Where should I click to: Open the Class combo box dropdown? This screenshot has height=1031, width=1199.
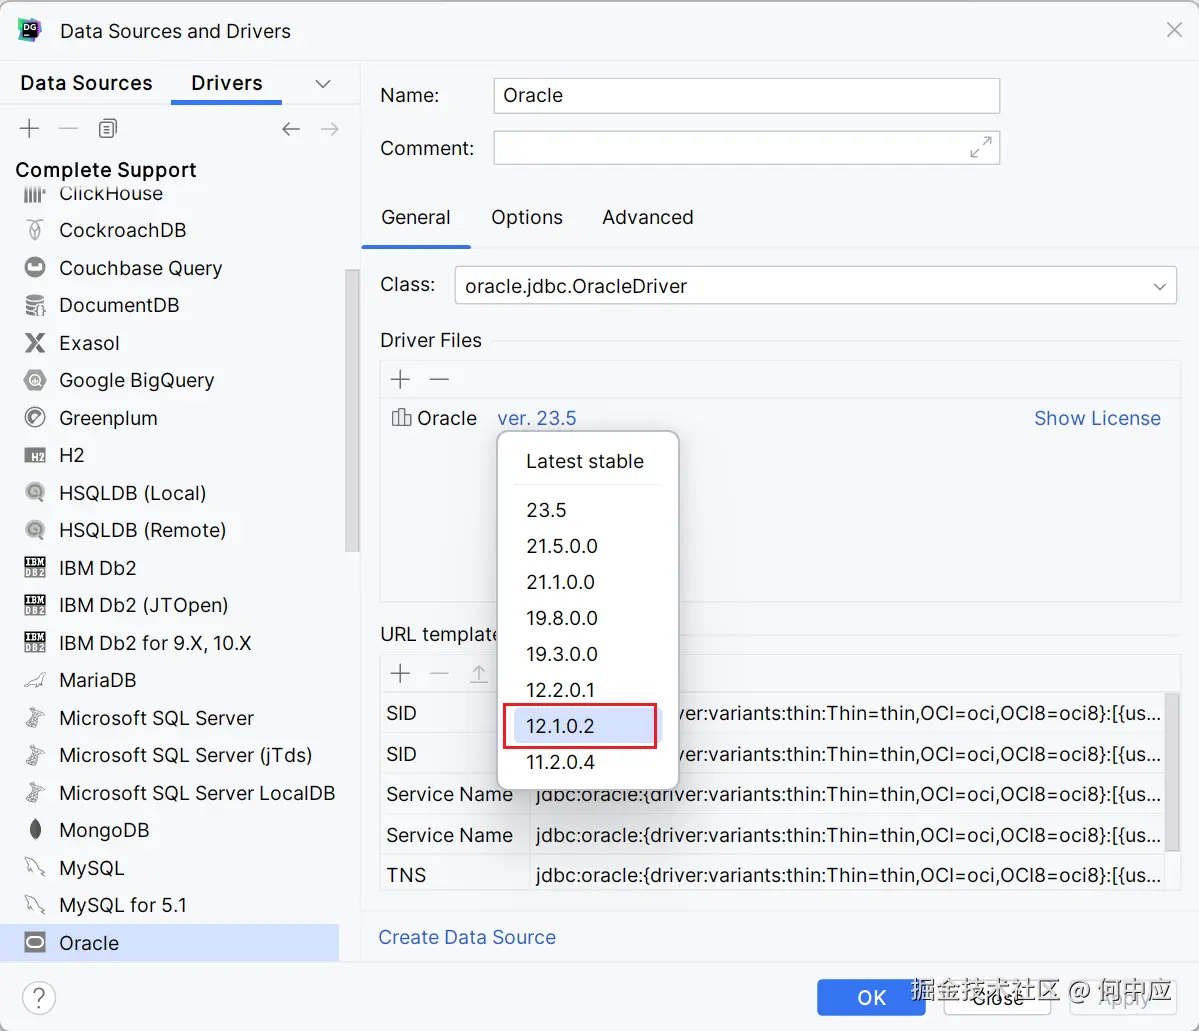[x=1159, y=286]
